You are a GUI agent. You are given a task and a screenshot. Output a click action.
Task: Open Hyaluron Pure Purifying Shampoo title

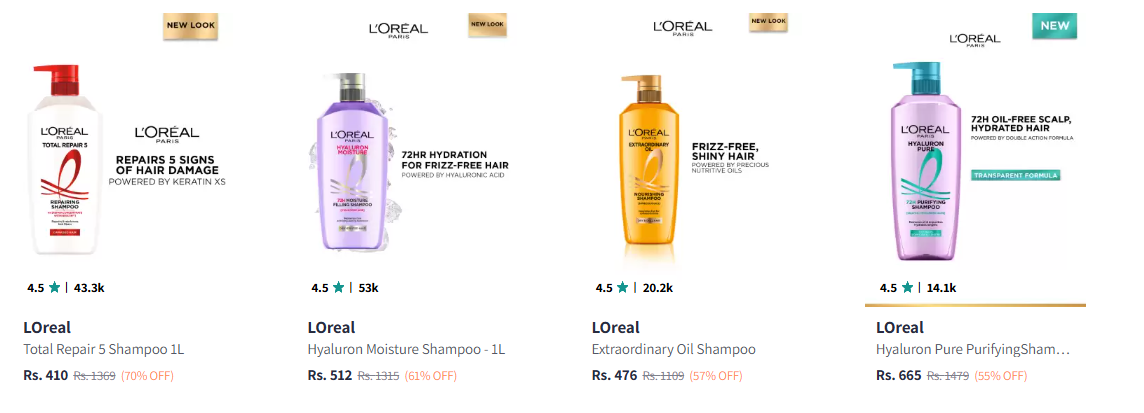(972, 350)
